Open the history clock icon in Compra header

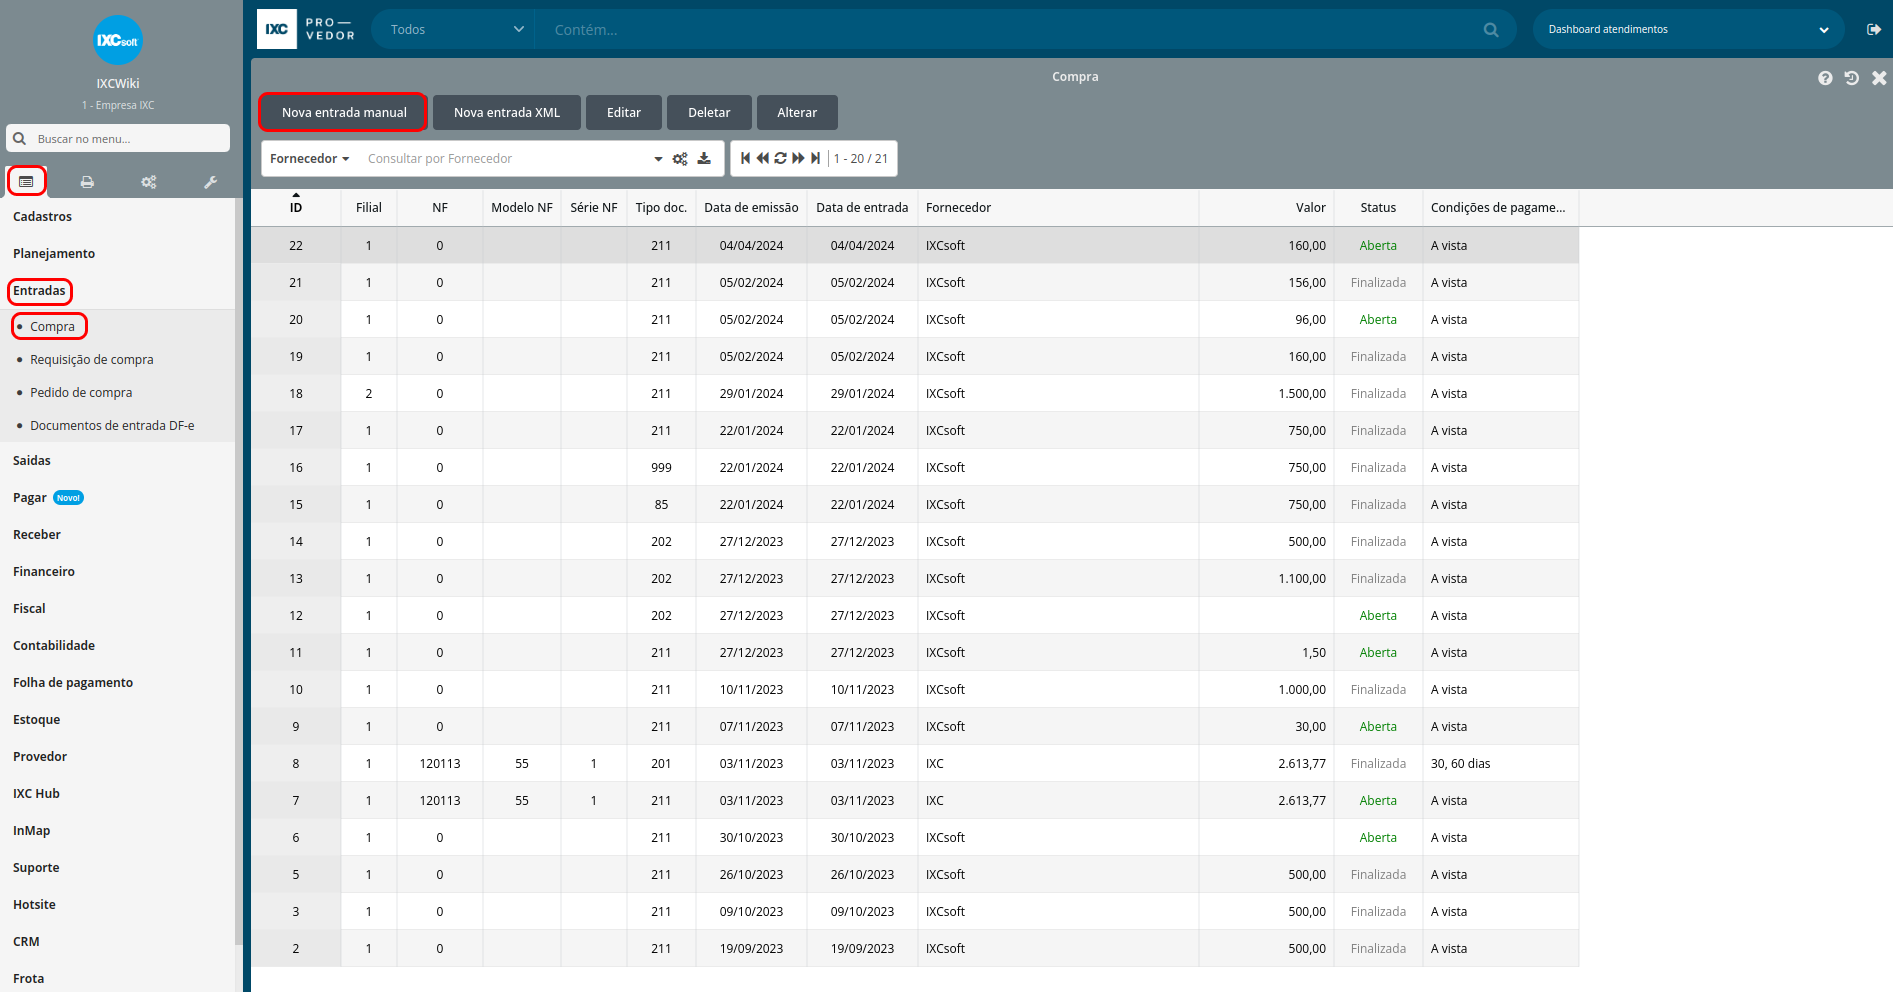(1852, 78)
